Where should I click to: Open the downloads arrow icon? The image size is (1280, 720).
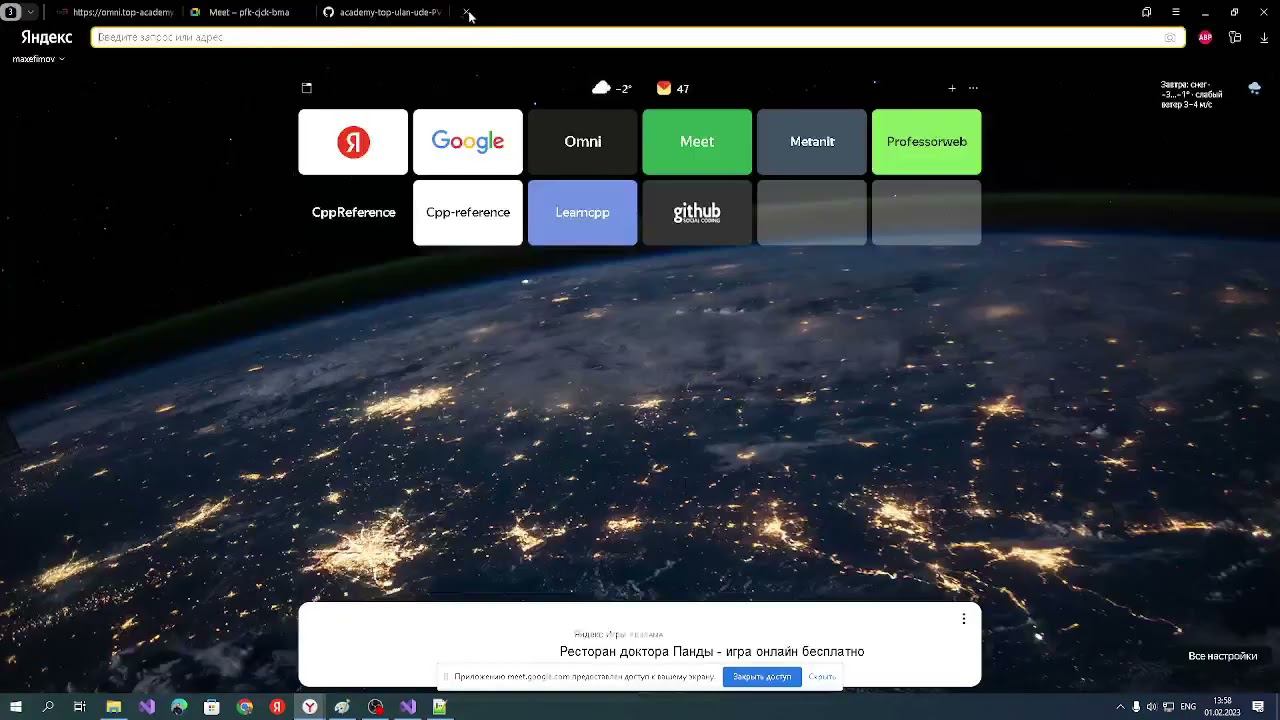click(x=1264, y=37)
